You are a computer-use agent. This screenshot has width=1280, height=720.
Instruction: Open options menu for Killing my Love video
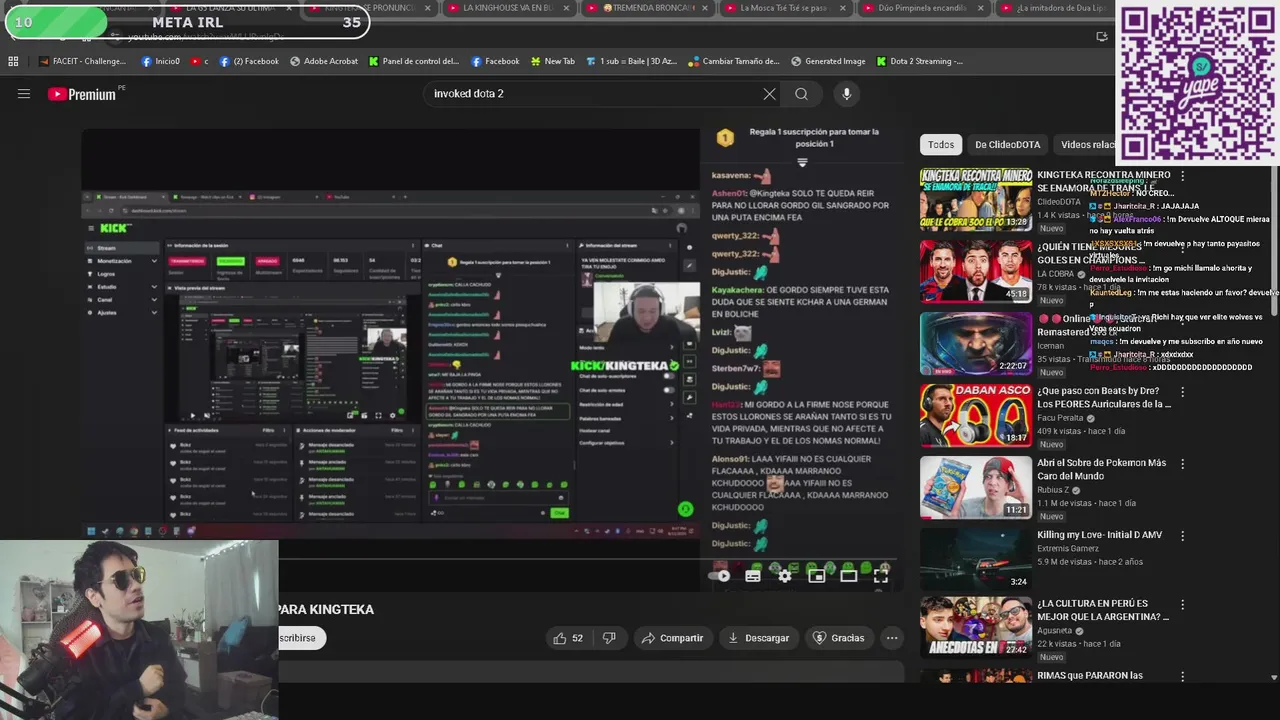click(x=1182, y=536)
